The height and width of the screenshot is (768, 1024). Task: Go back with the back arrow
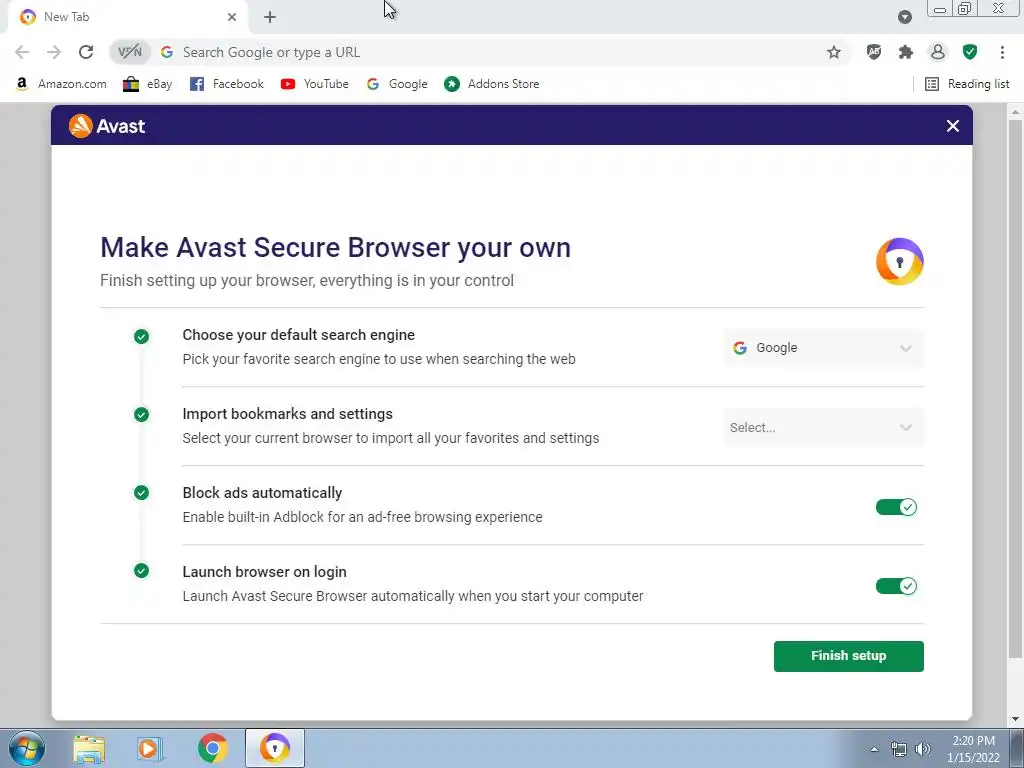(22, 52)
